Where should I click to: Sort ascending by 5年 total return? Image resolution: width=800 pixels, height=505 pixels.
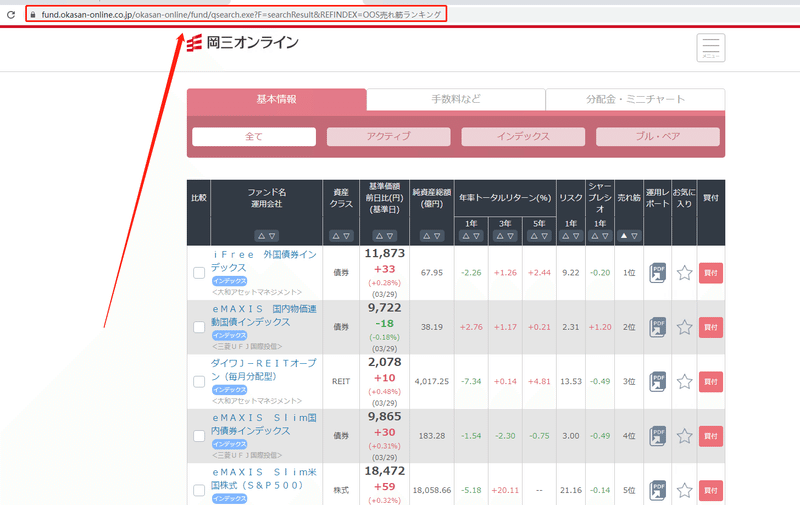pyautogui.click(x=534, y=236)
